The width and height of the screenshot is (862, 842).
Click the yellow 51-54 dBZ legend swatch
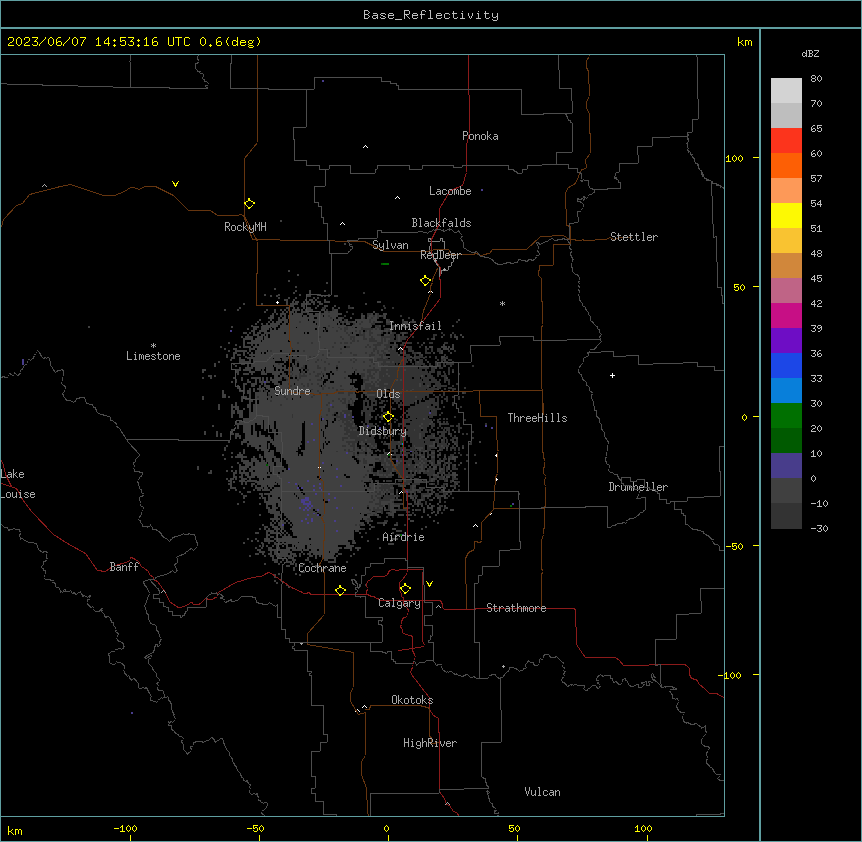(786, 215)
